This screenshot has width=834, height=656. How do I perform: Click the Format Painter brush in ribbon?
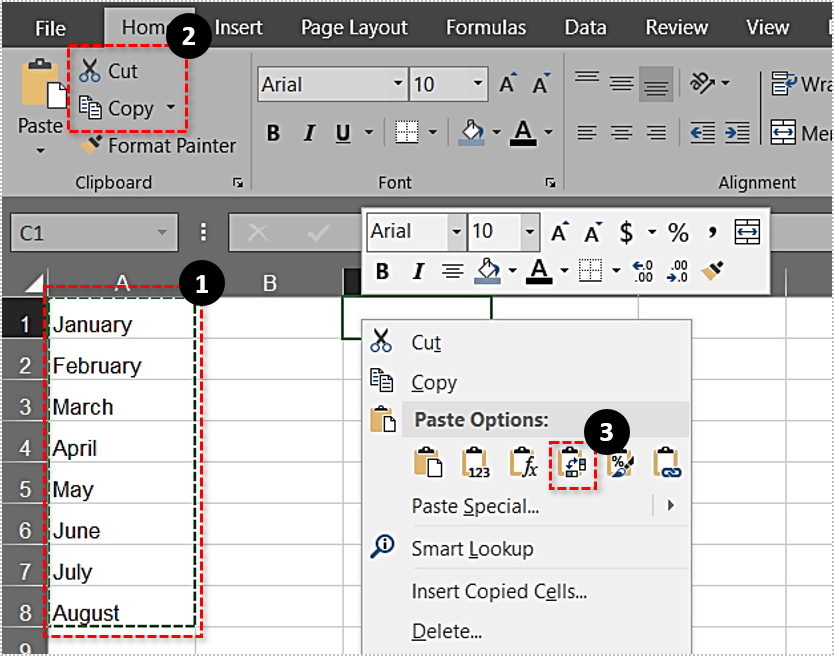92,146
